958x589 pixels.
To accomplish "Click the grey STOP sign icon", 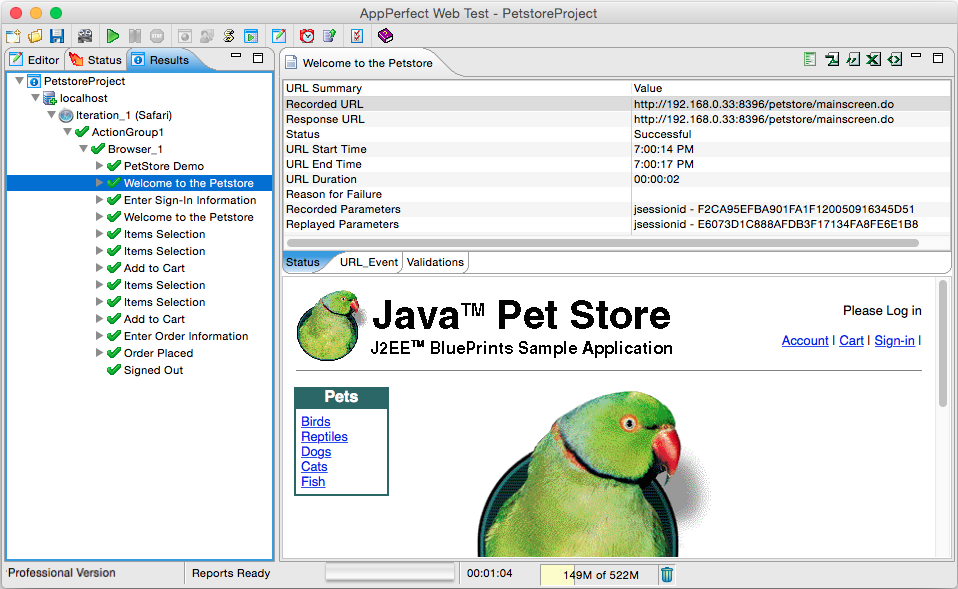I will click(157, 36).
